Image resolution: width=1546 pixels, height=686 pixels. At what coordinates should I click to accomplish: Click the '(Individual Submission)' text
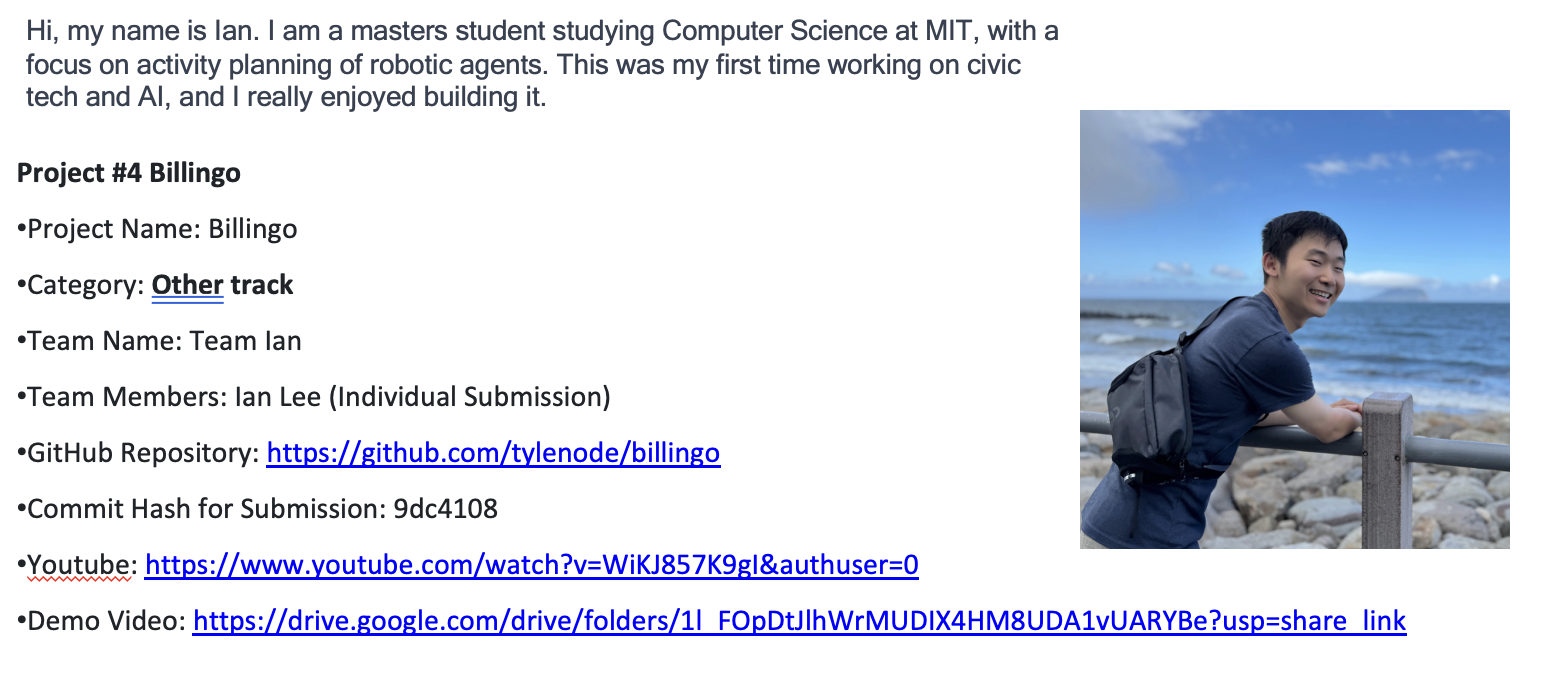point(470,397)
